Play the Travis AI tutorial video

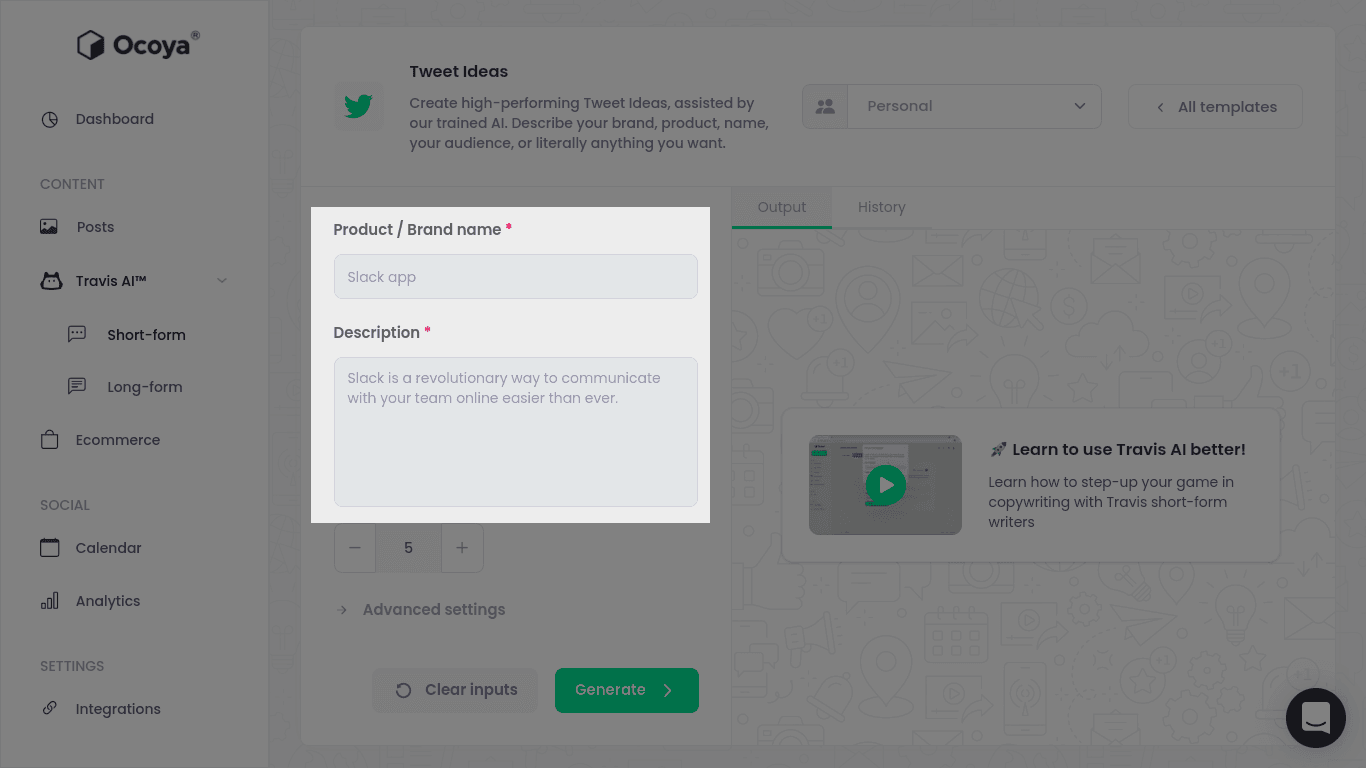click(885, 485)
